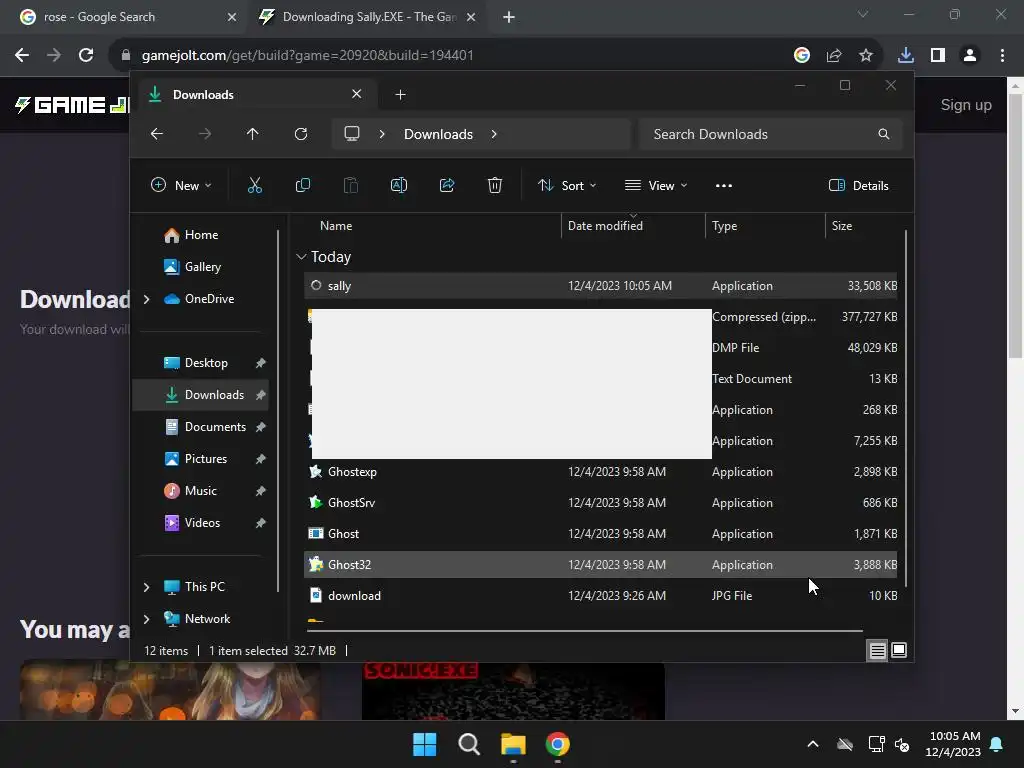Toggle the Details pane
Viewport: 1024px width, 768px height.
point(859,185)
